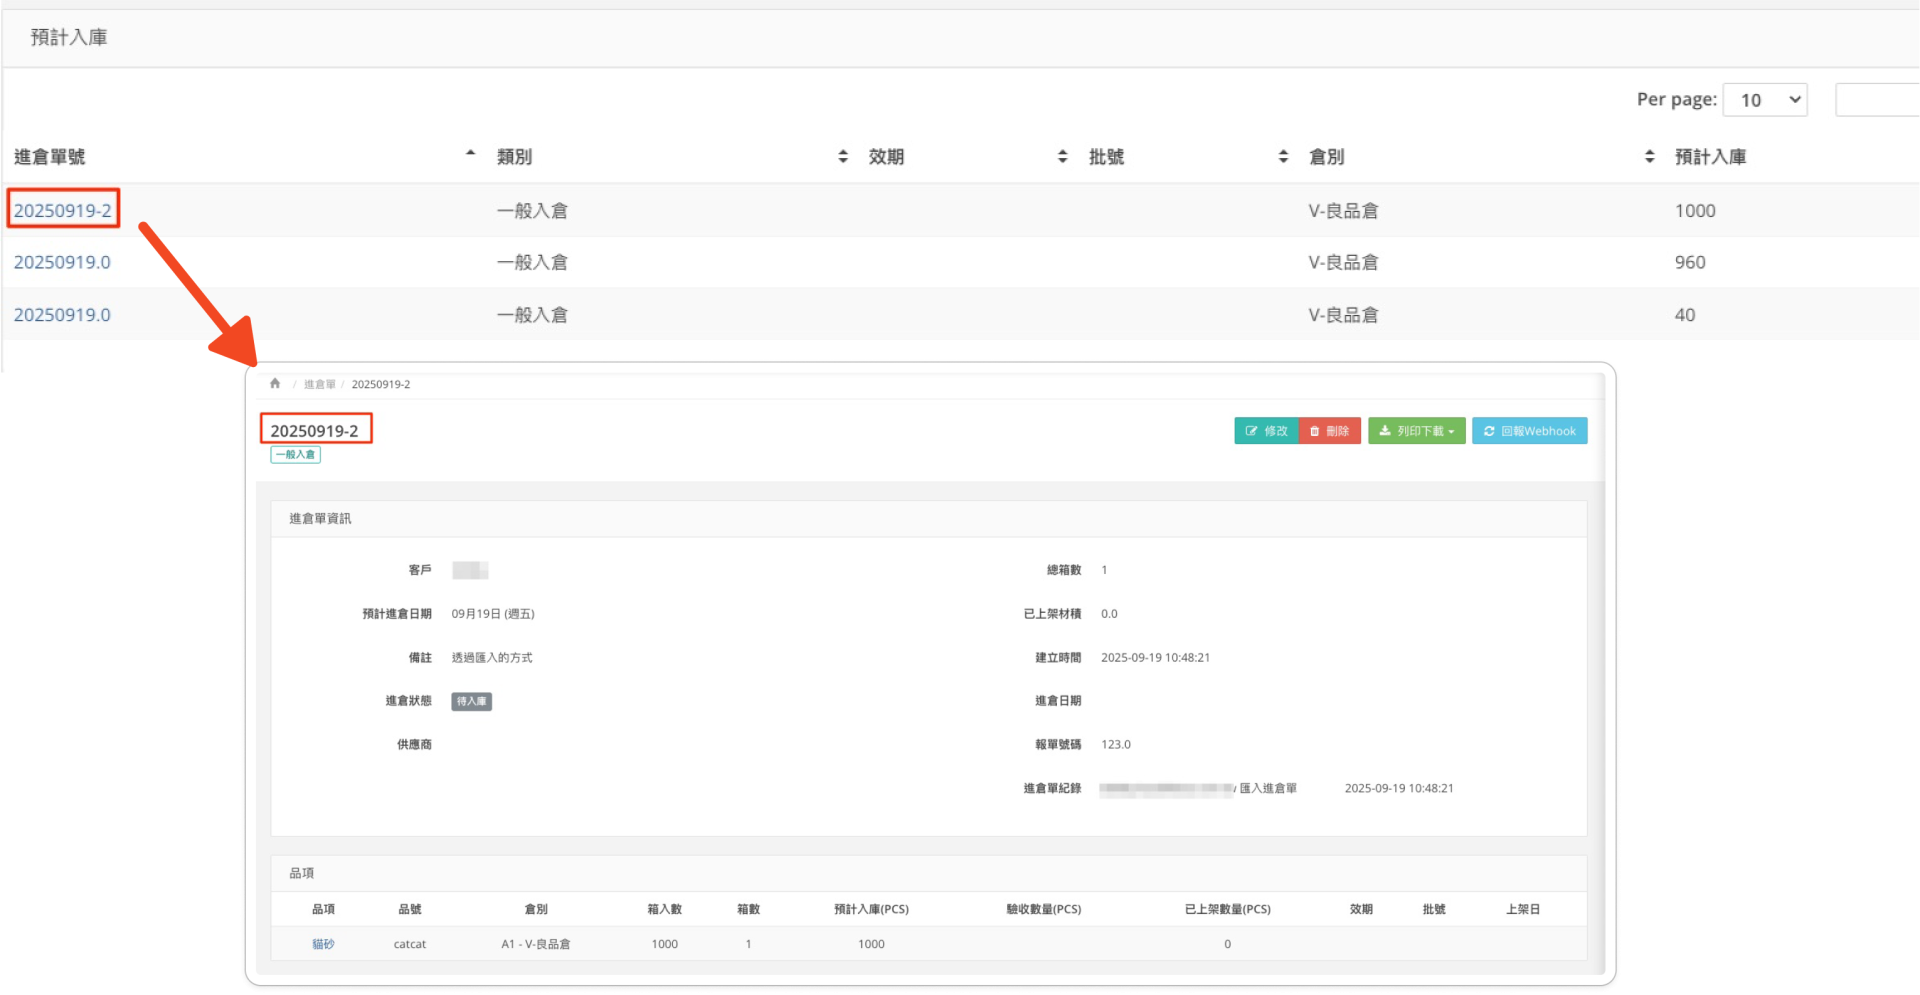Click the sort arrows beside 批號 column
Viewport: 1920px width, 995px height.
point(1283,157)
